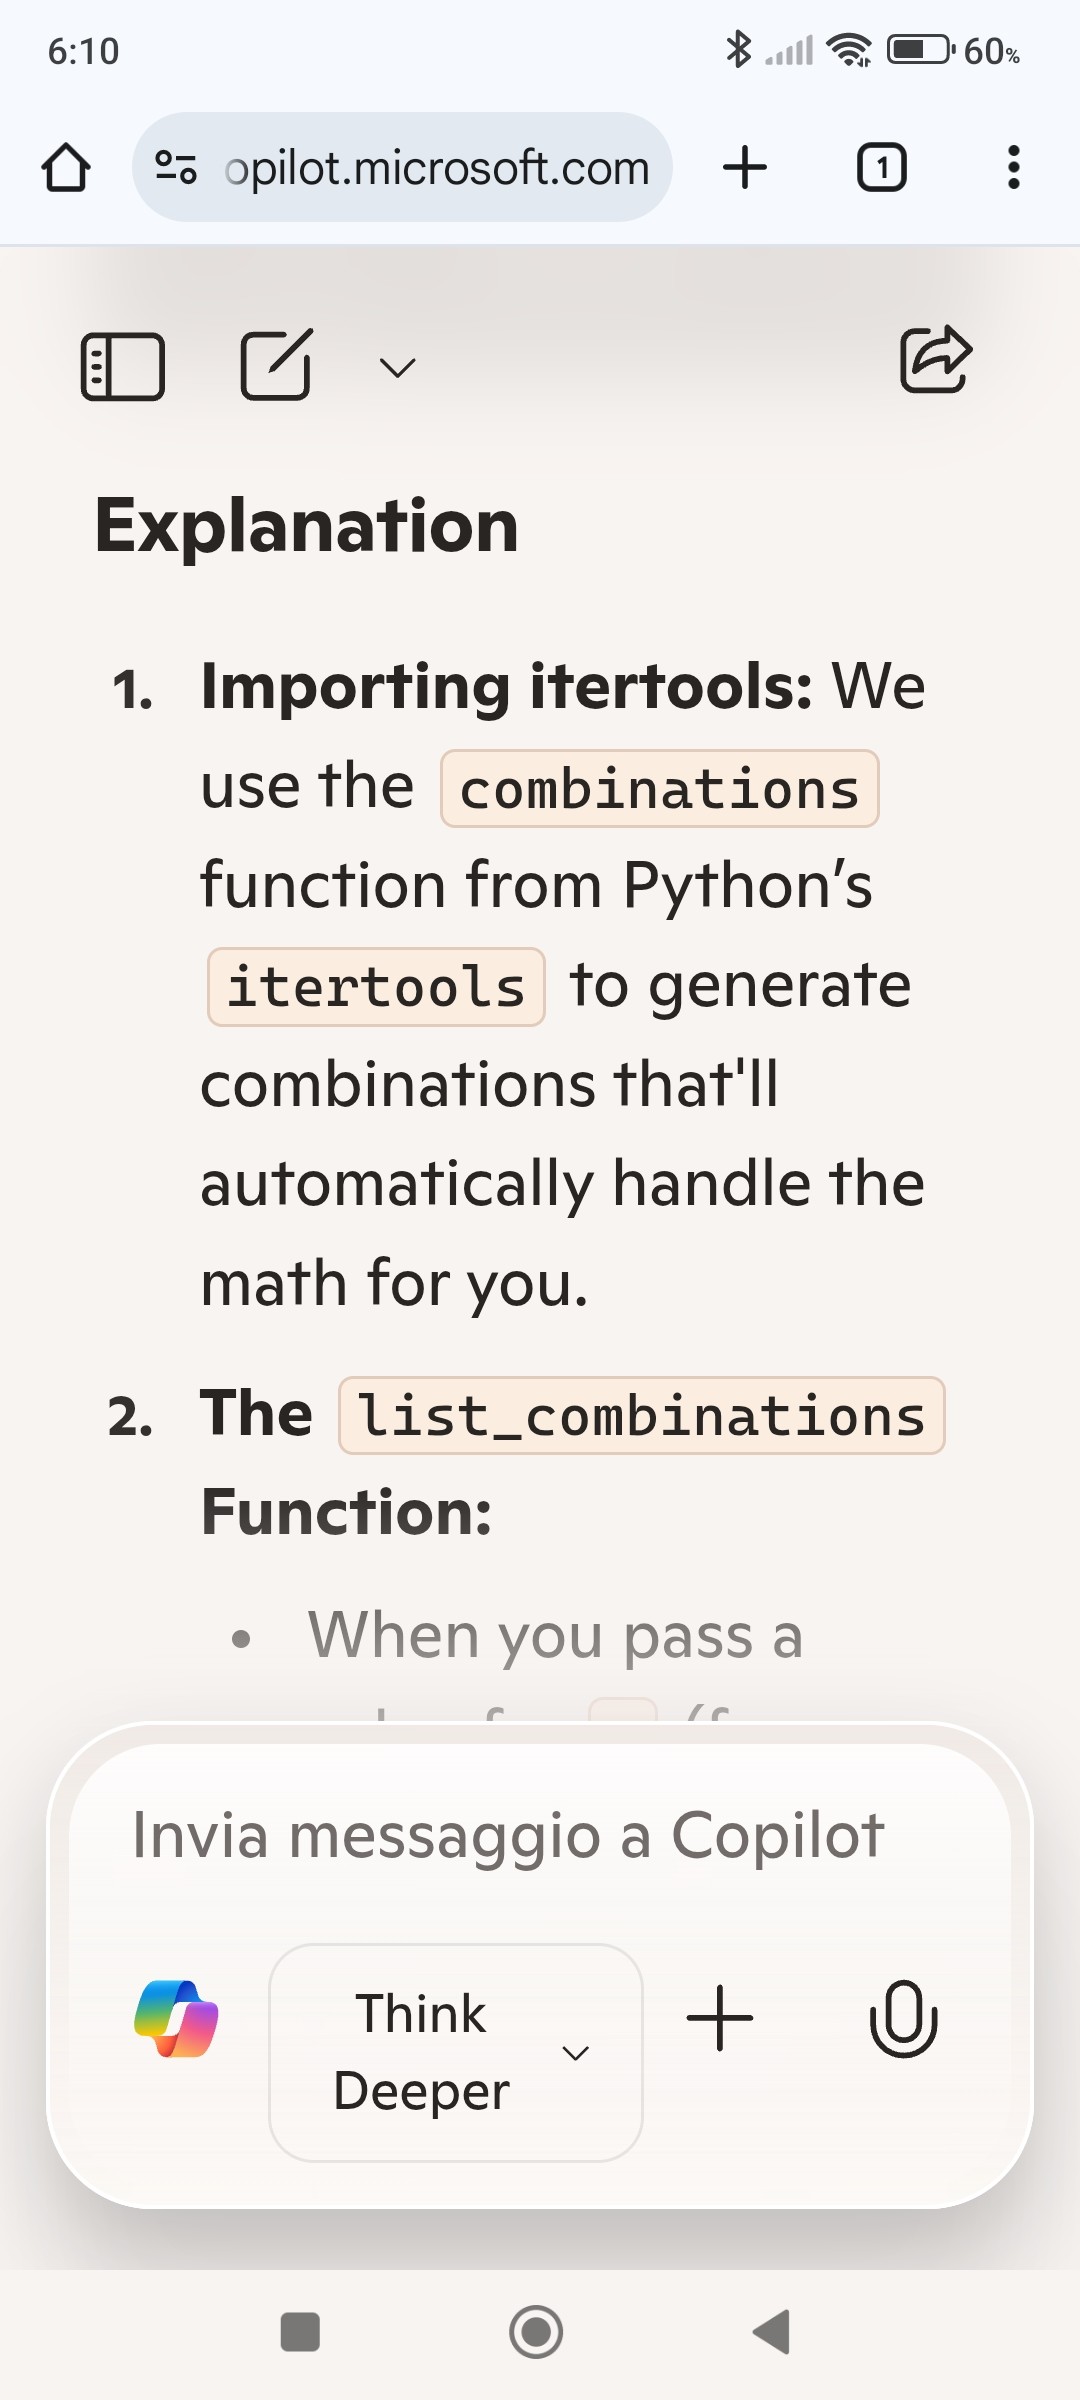This screenshot has height=2400, width=1080.
Task: Tap the Android home circle button
Action: pos(536,2332)
